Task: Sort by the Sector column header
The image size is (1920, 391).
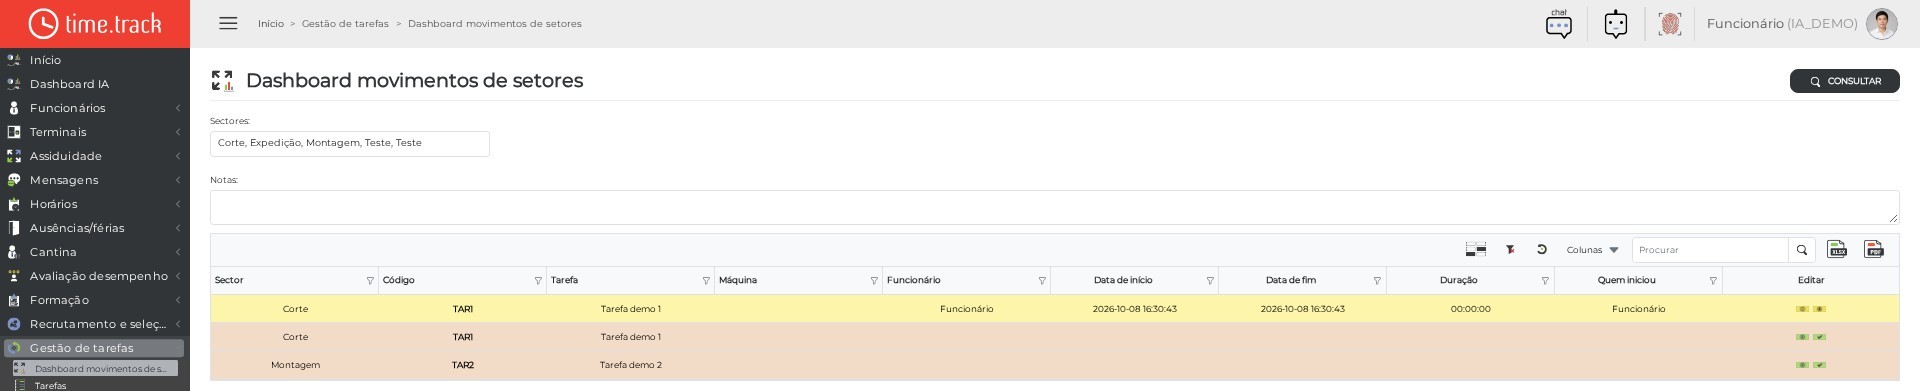Action: (x=229, y=280)
